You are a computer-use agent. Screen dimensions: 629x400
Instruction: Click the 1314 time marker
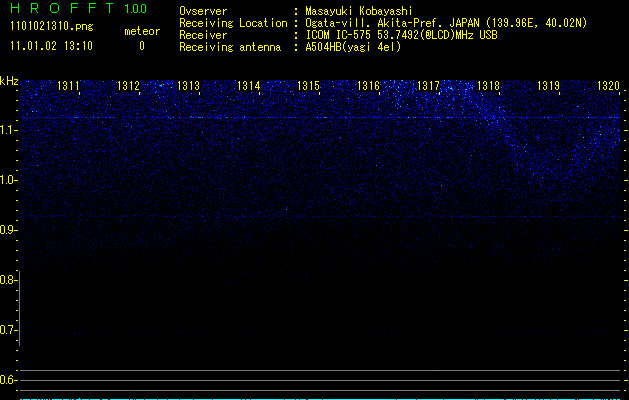click(248, 86)
